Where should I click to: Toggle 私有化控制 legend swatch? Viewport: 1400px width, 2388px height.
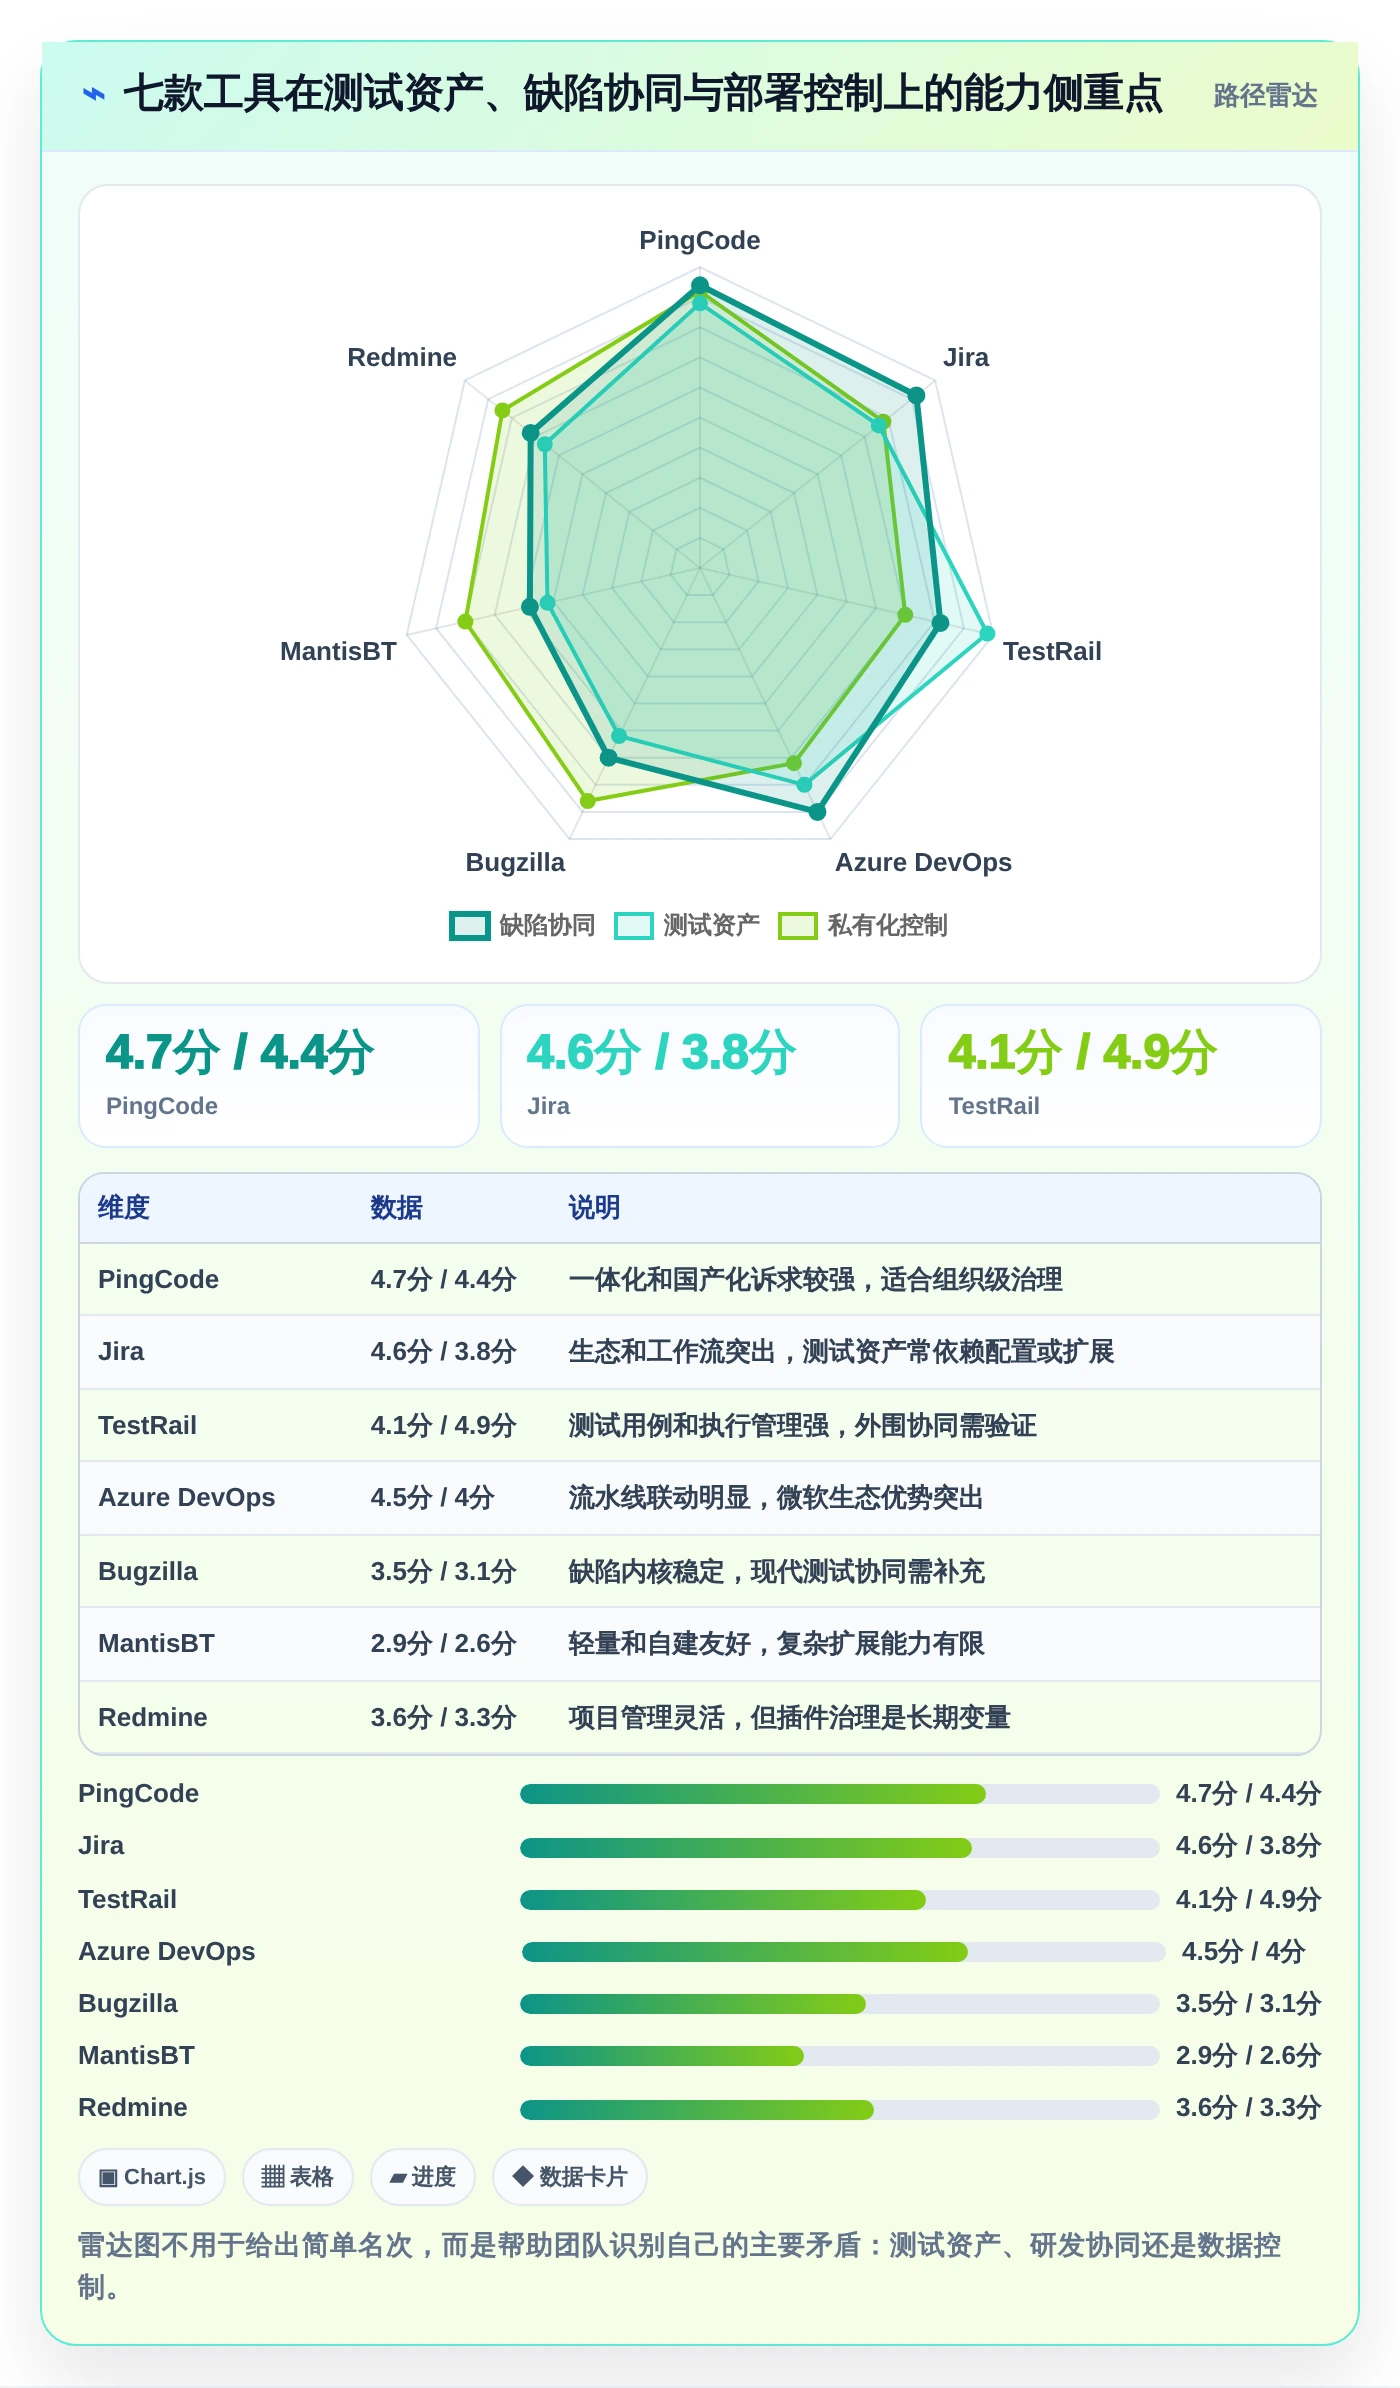coord(798,925)
